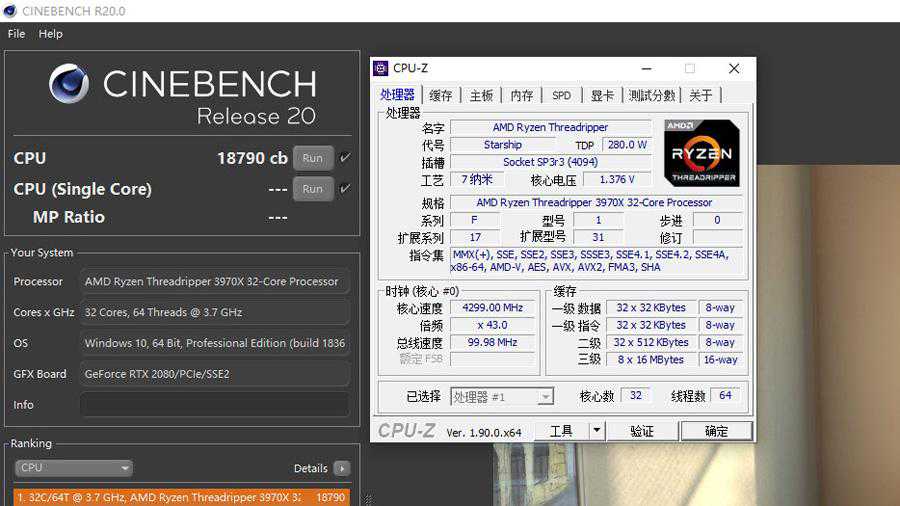Click the Cinebench app icon in title bar
This screenshot has width=900, height=506.
coord(10,11)
